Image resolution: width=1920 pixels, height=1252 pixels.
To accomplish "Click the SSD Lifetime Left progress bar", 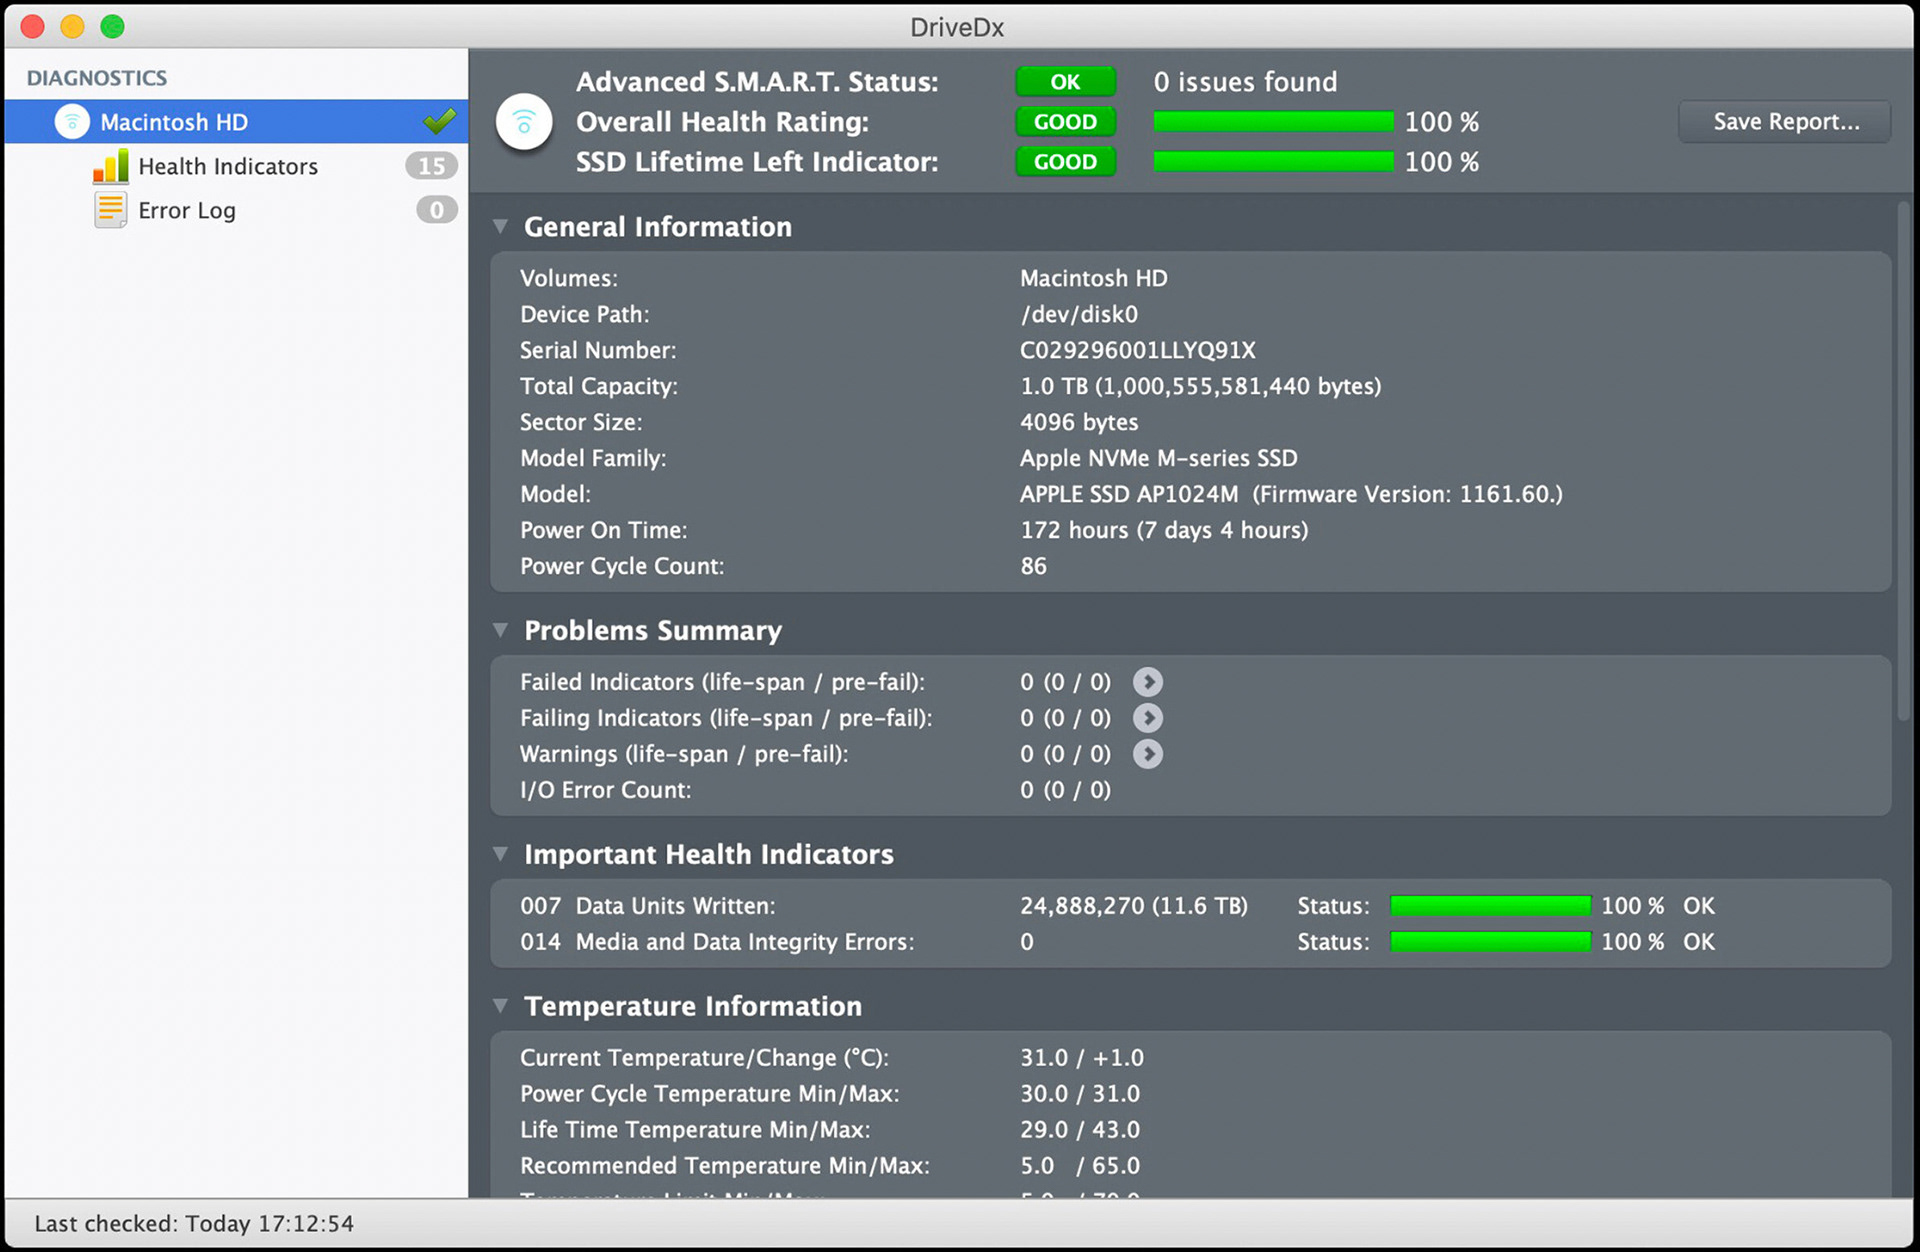I will (1273, 162).
